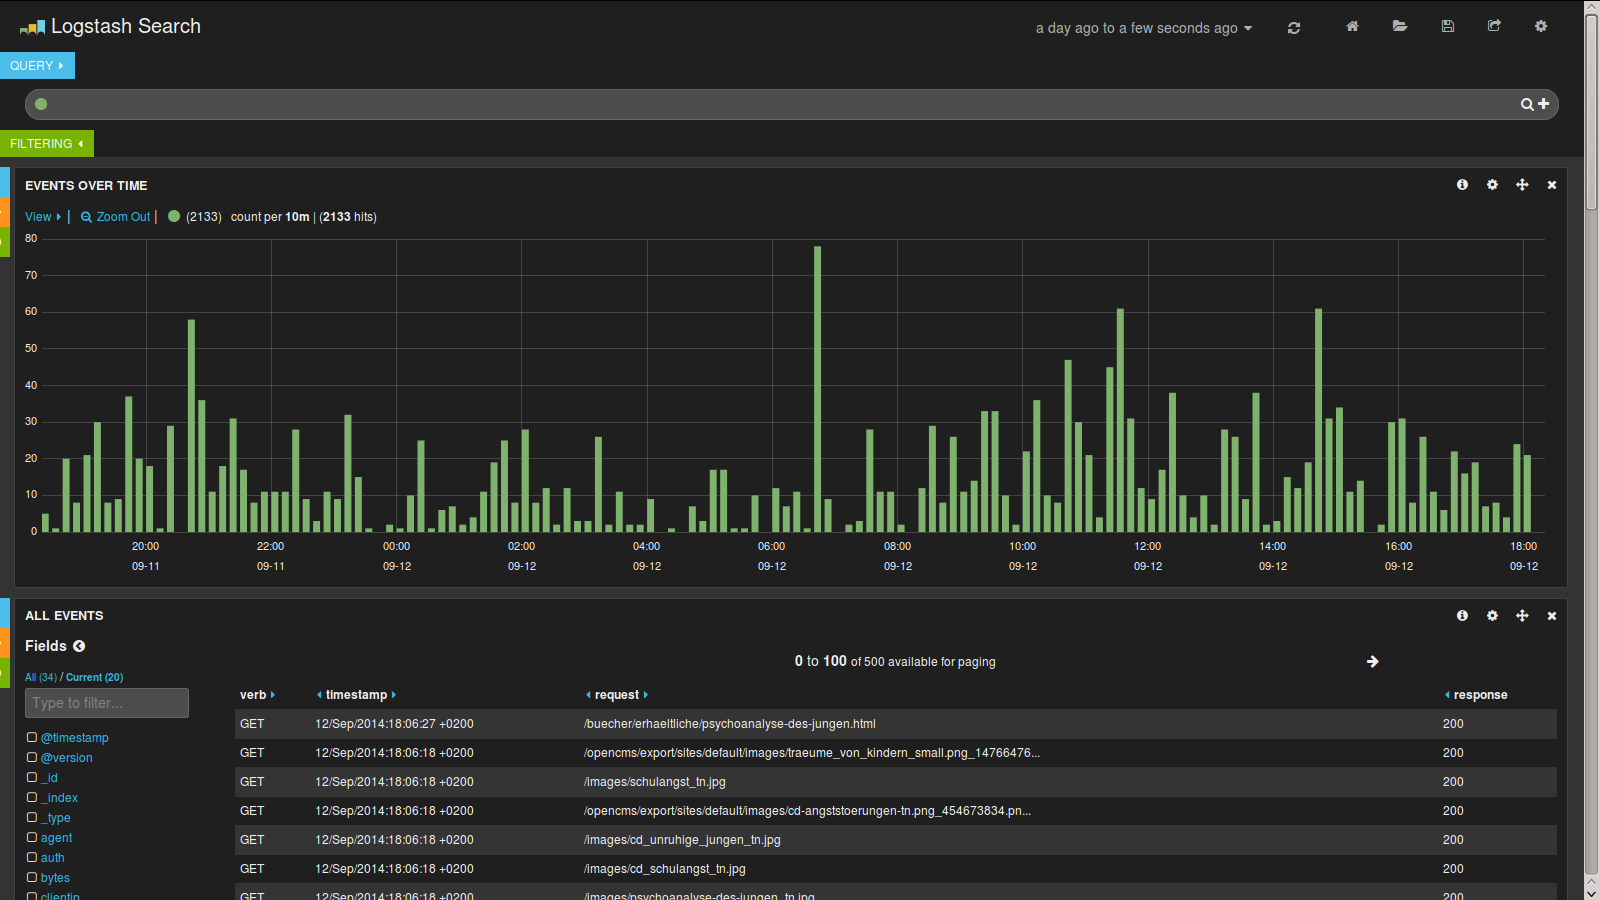The image size is (1600, 900).
Task: Expand the QUERY section tab
Action: click(x=37, y=66)
